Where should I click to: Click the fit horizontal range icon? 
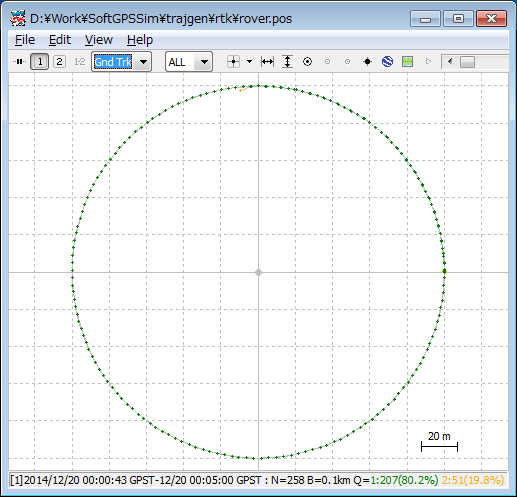pos(267,62)
